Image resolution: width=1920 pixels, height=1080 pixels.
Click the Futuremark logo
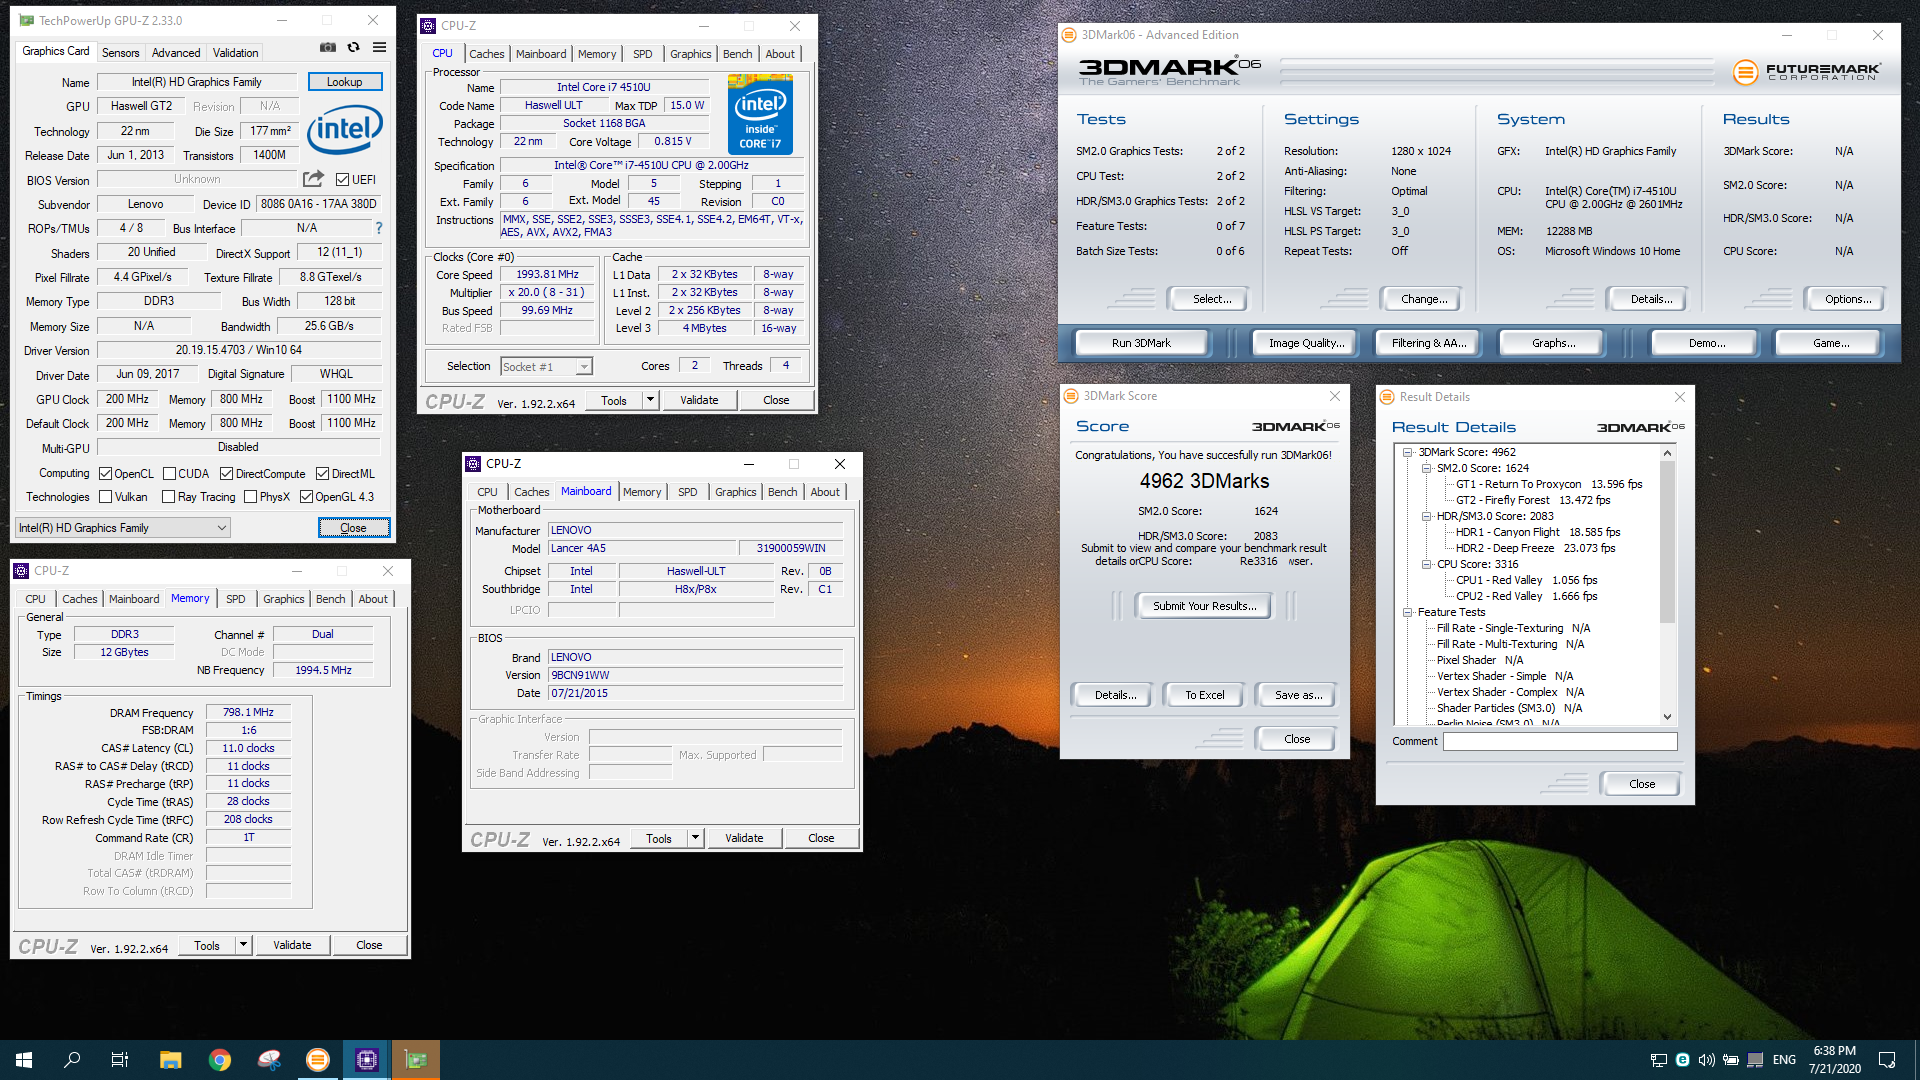tap(1807, 71)
